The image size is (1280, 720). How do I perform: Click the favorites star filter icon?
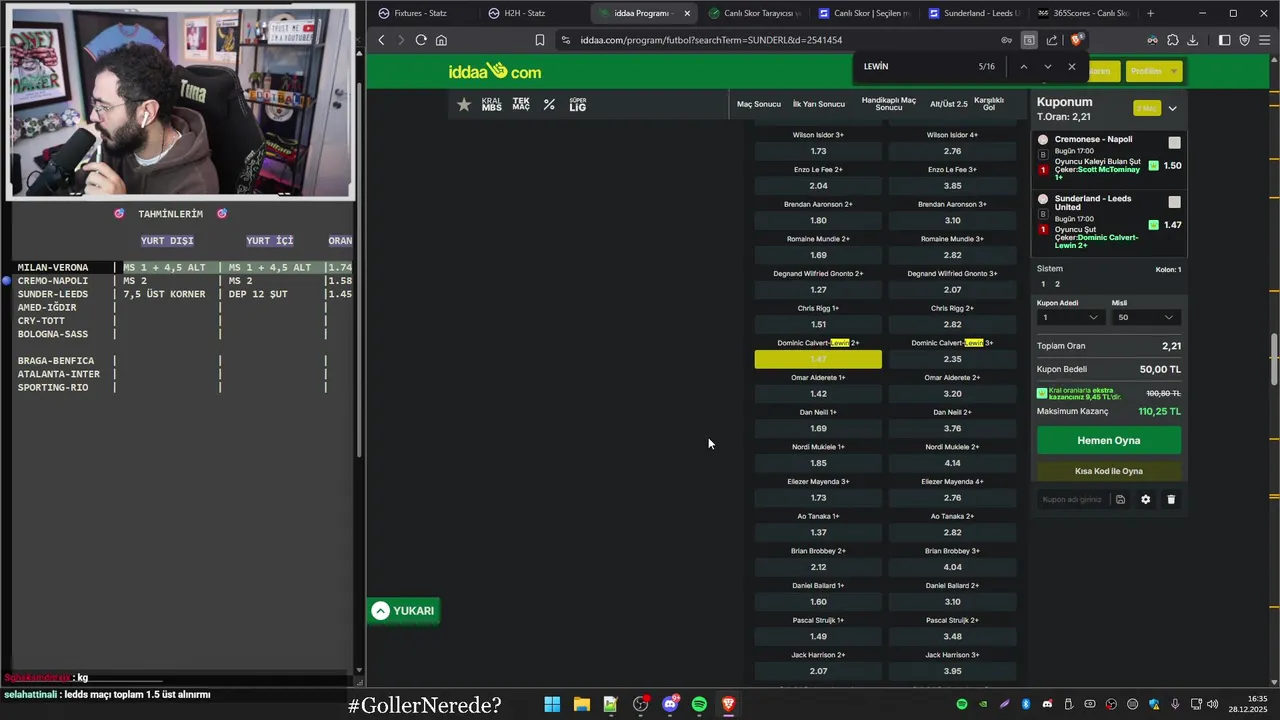[x=464, y=104]
